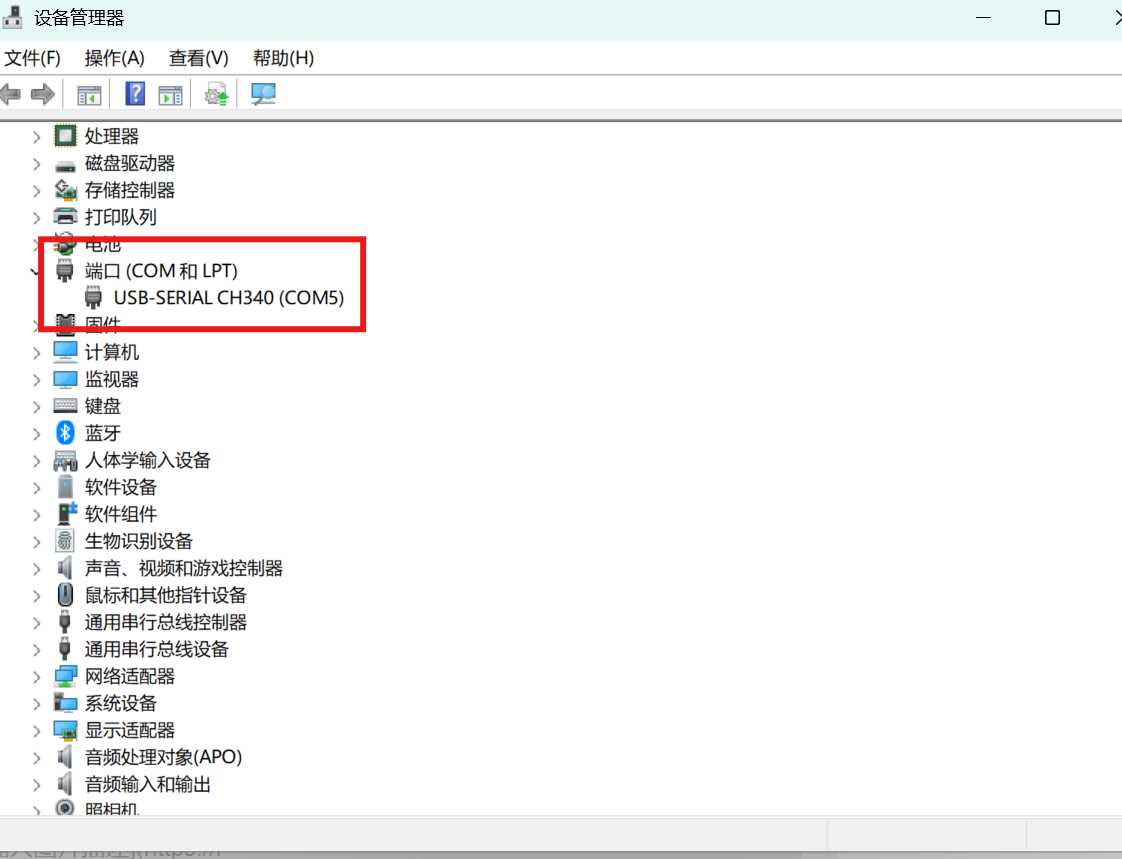
Task: Click the 网络适配器 network icon
Action: click(65, 676)
